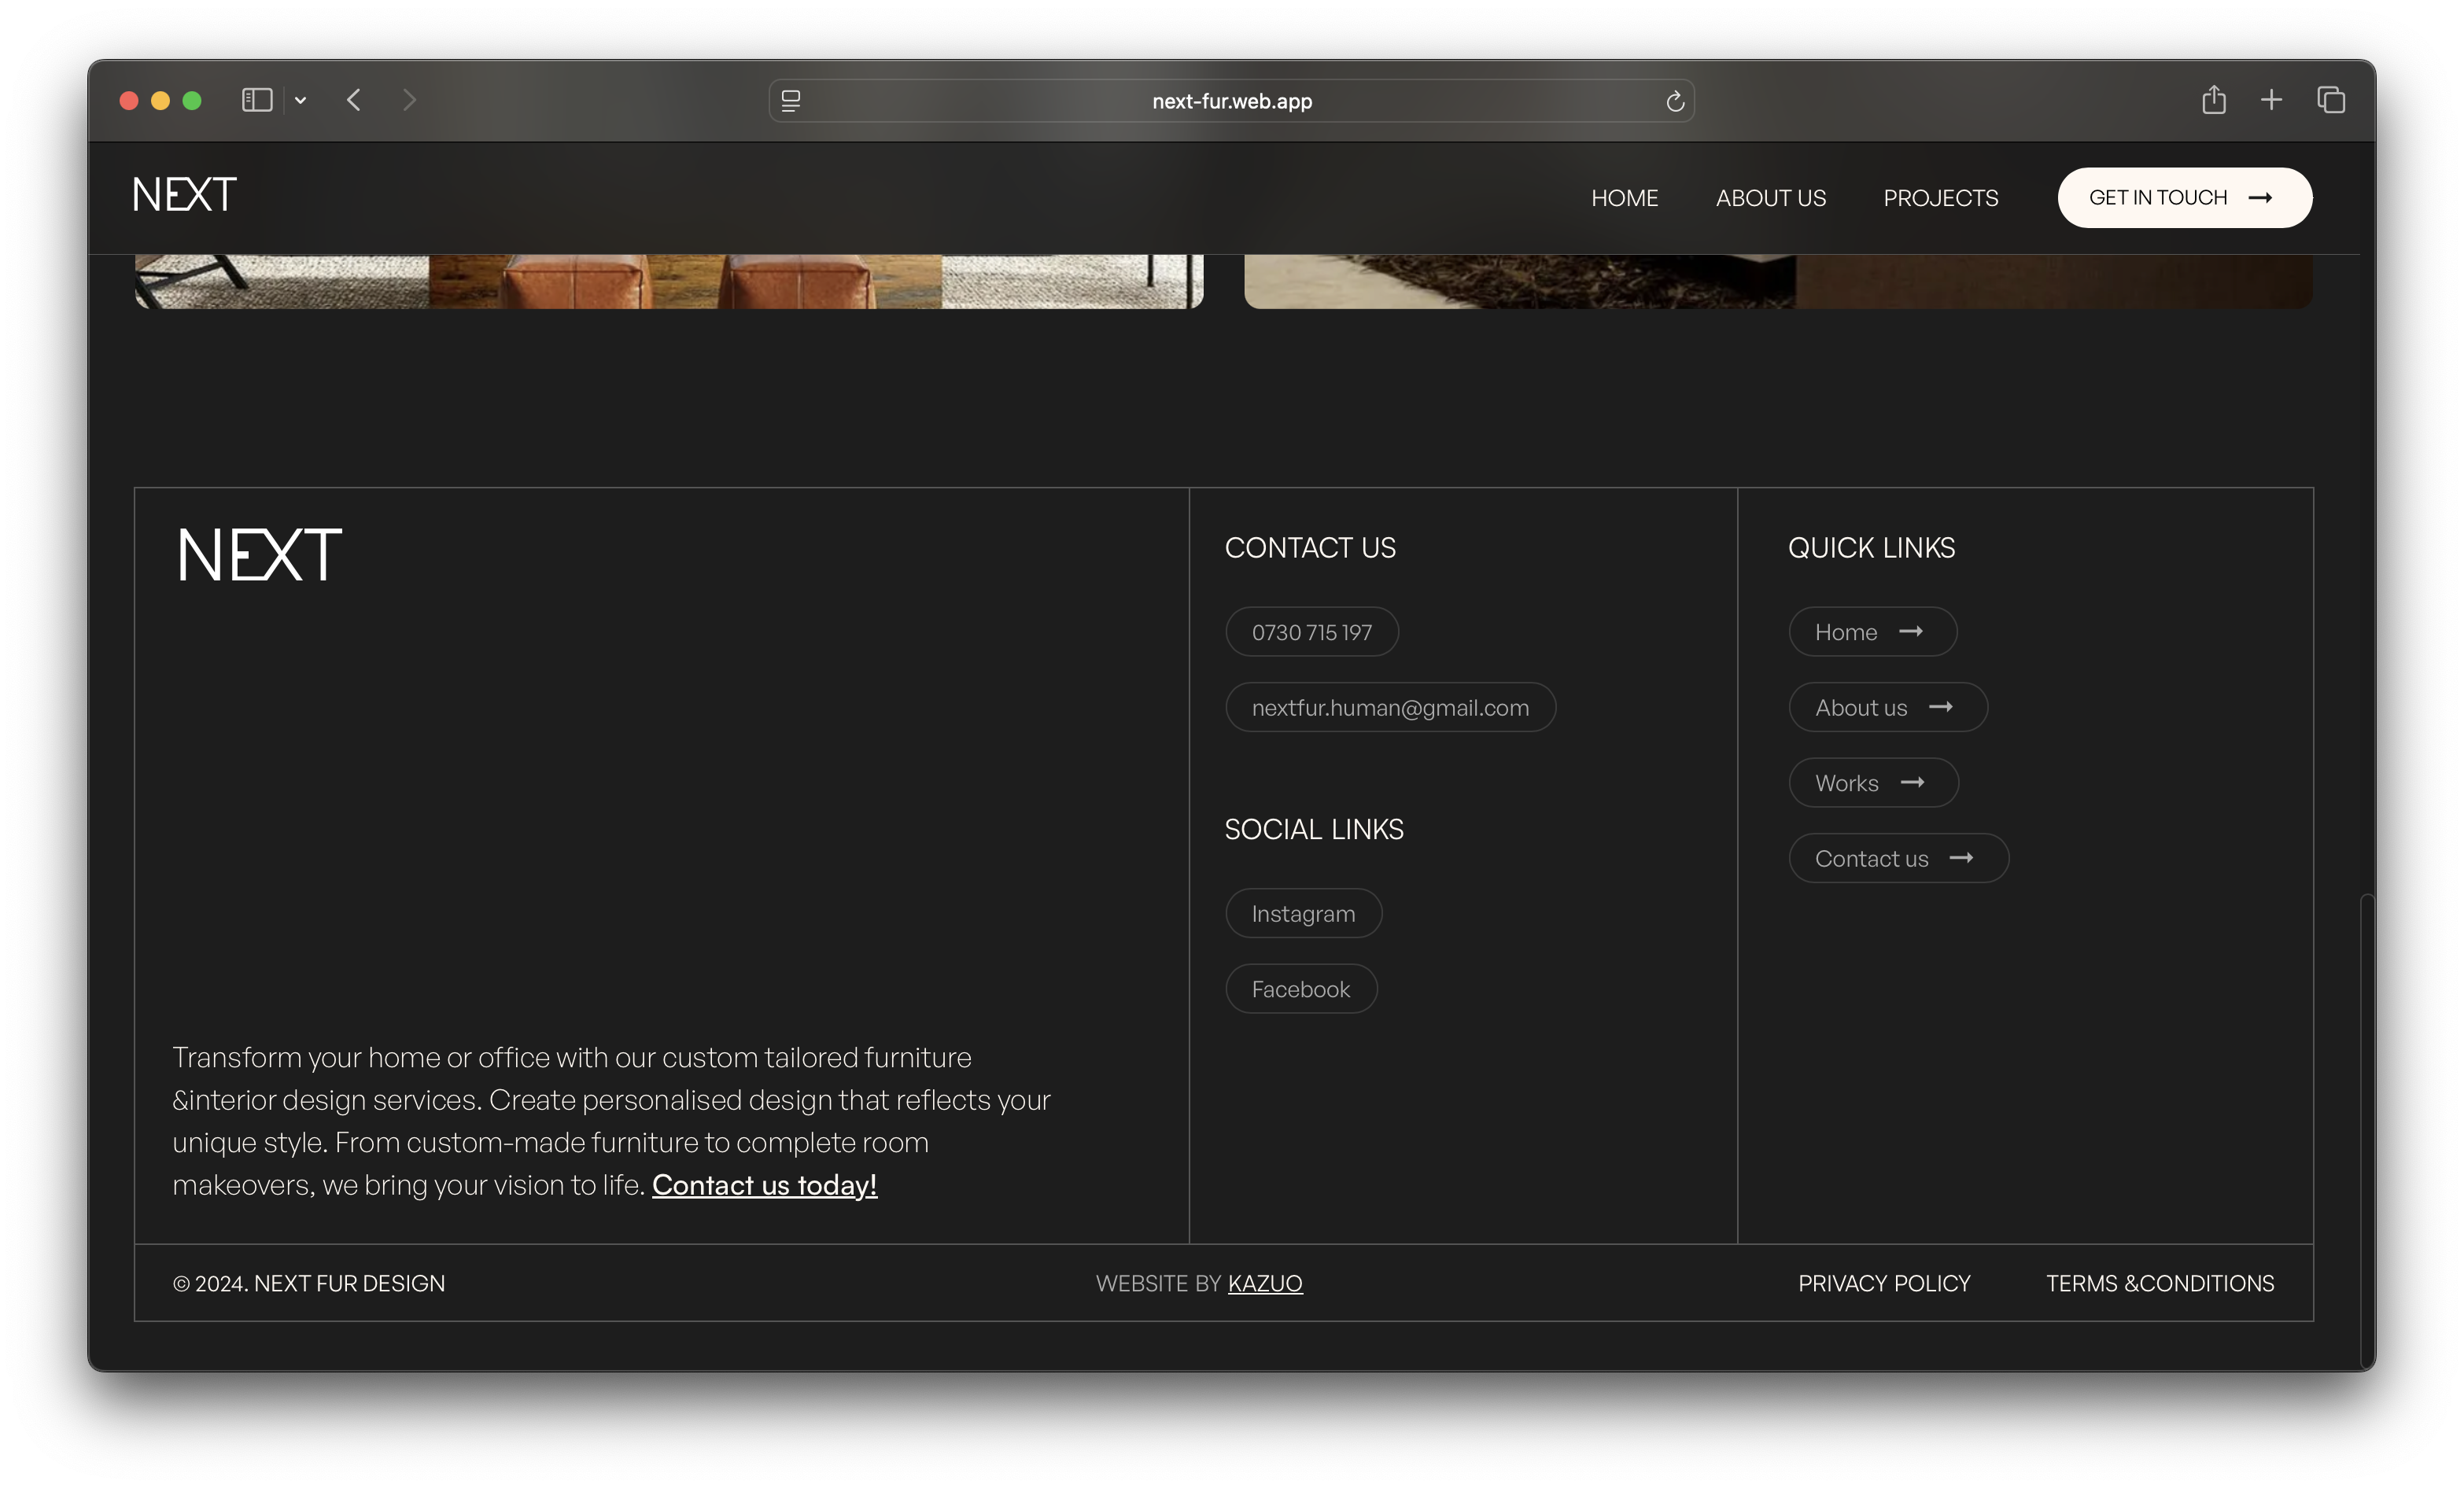Go forward with the forward arrow
Image resolution: width=2464 pixels, height=1488 pixels.
point(408,100)
